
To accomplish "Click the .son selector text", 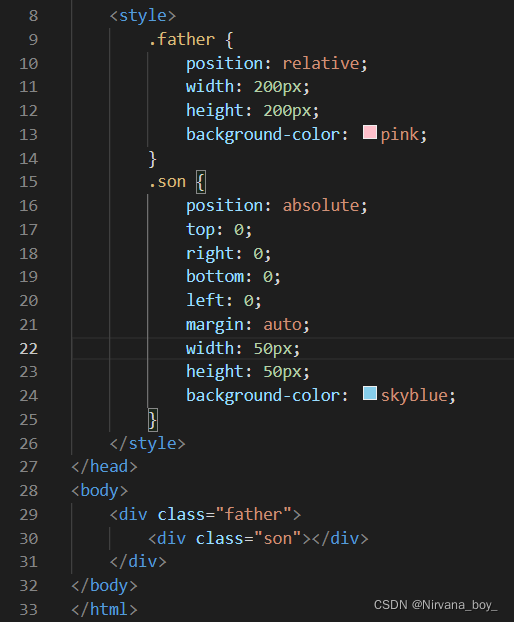I will [167, 182].
